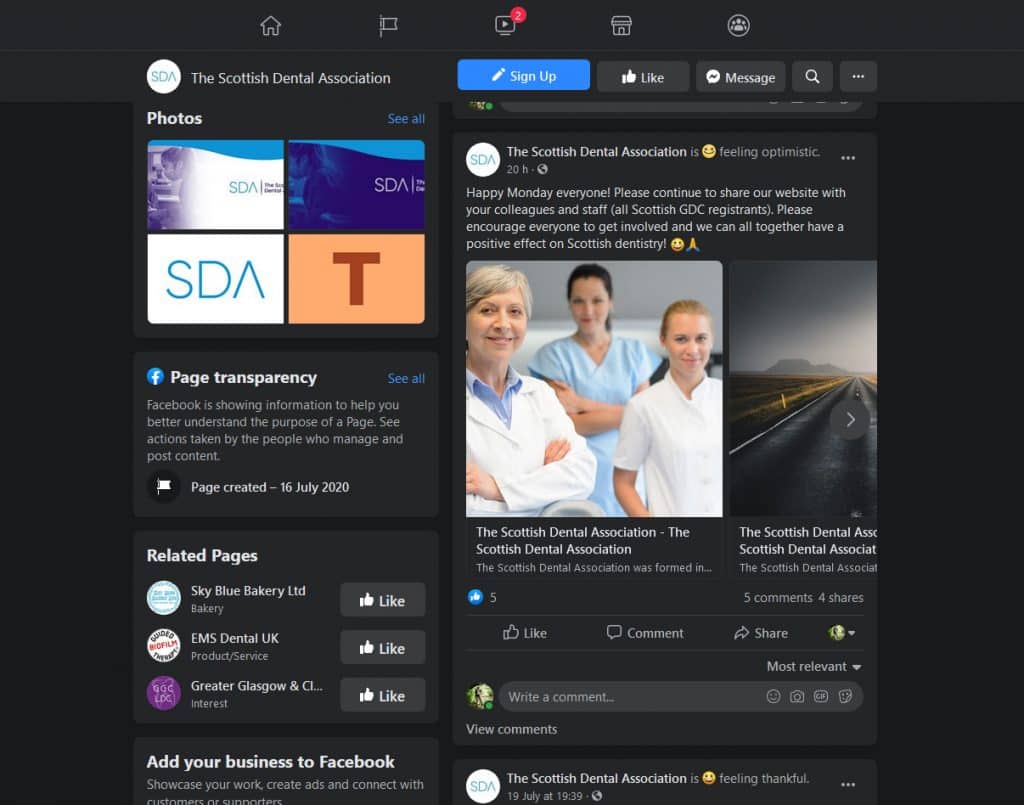Click the blue Sign Up button
Screen dimensions: 1024x805
click(x=524, y=76)
